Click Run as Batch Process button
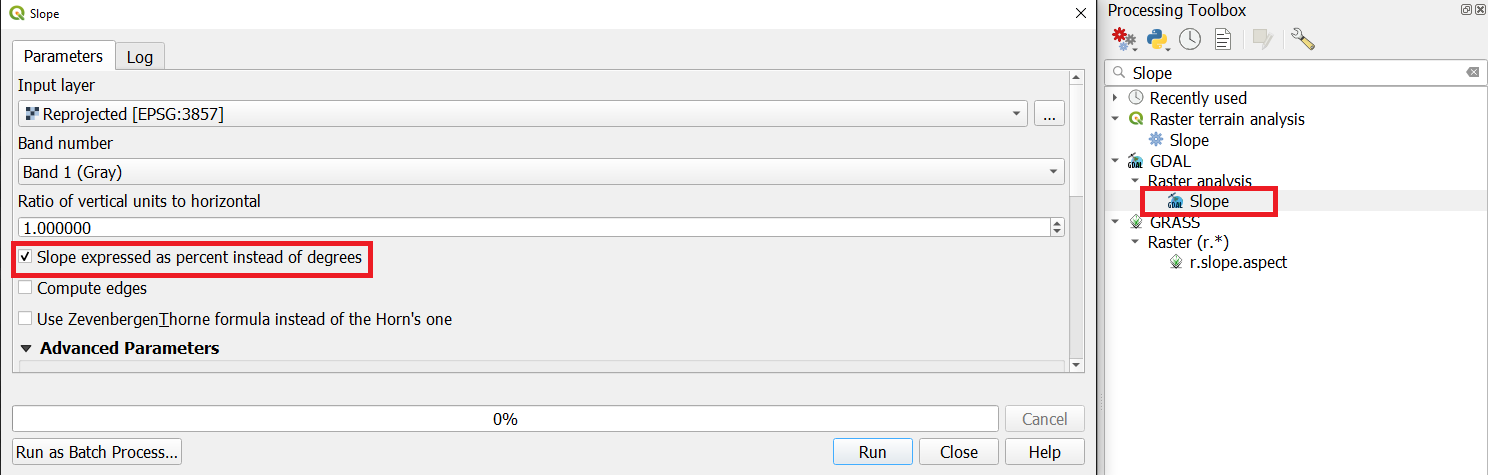Viewport: 1488px width, 475px height. pyautogui.click(x=97, y=451)
